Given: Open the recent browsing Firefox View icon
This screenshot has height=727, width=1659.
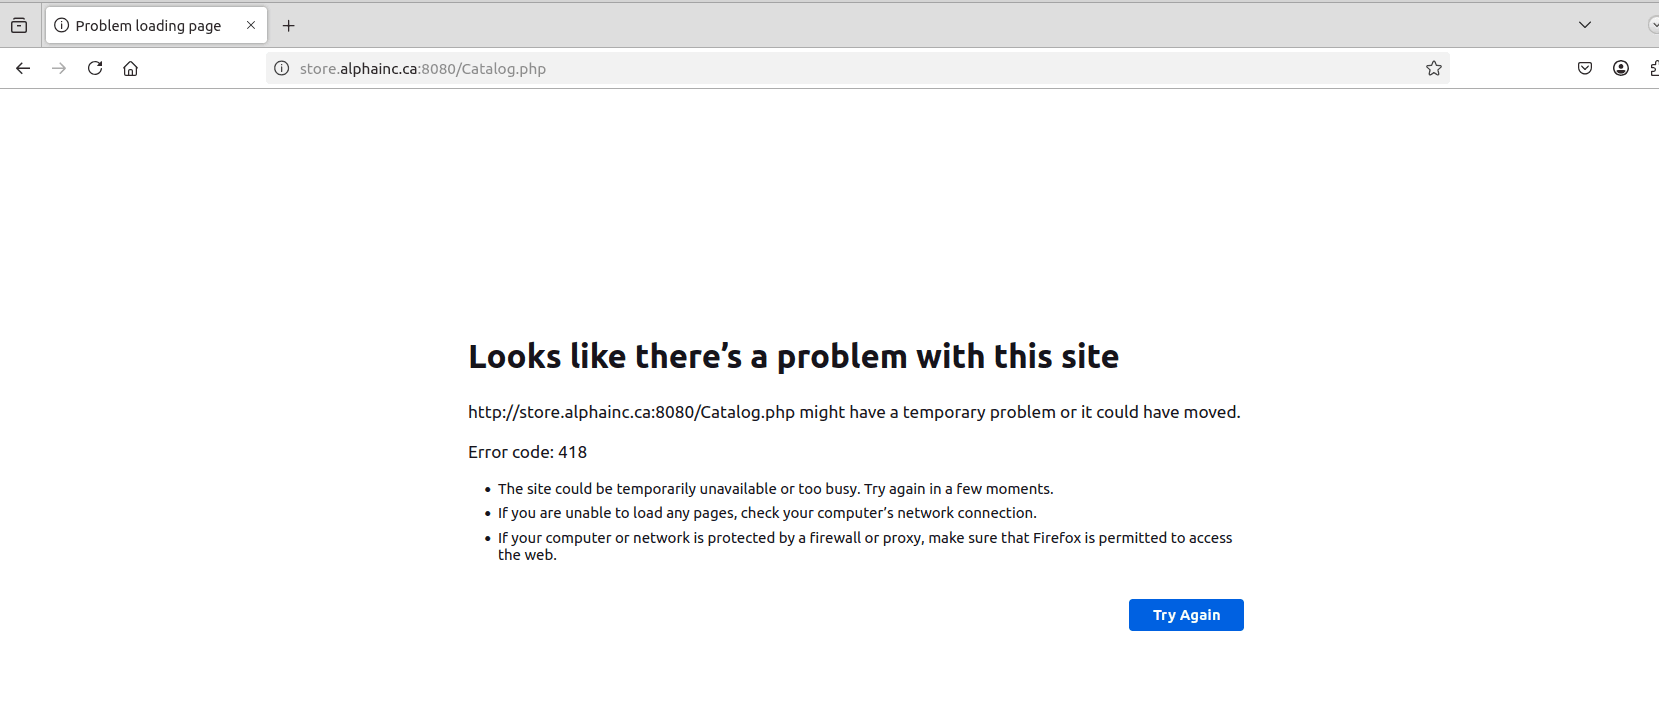Looking at the screenshot, I should pos(19,25).
